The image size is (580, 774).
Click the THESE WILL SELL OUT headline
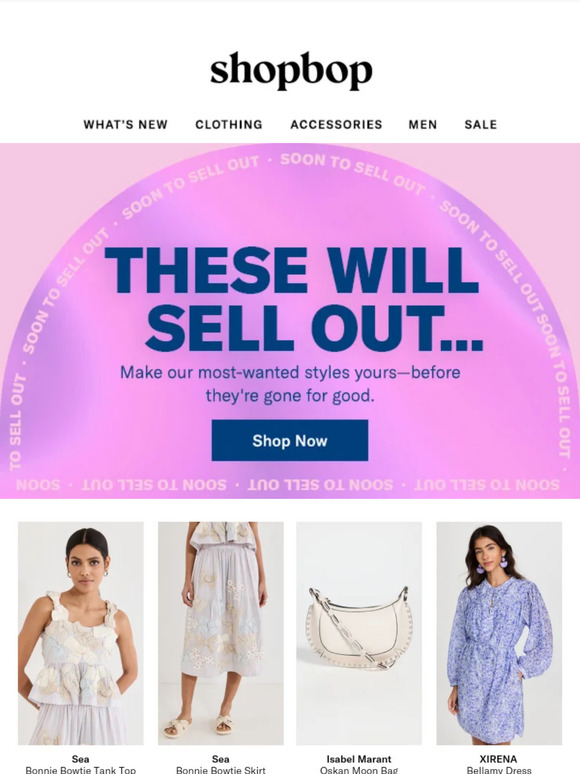pos(293,299)
